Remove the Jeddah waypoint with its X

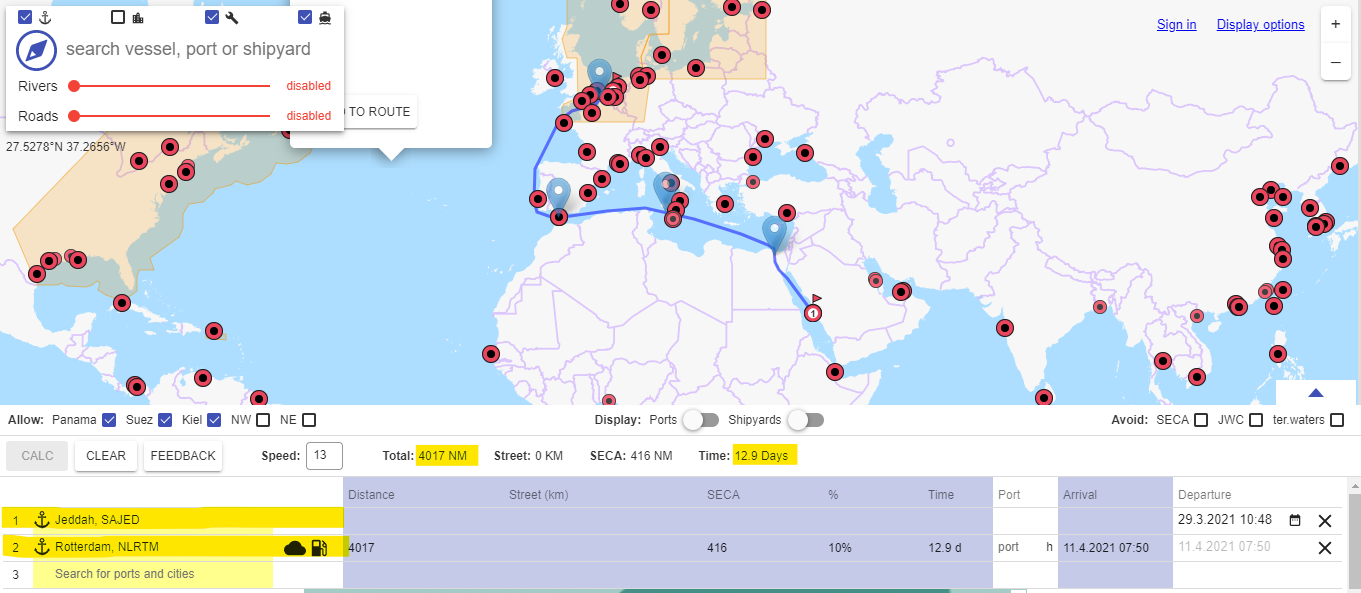(1325, 520)
